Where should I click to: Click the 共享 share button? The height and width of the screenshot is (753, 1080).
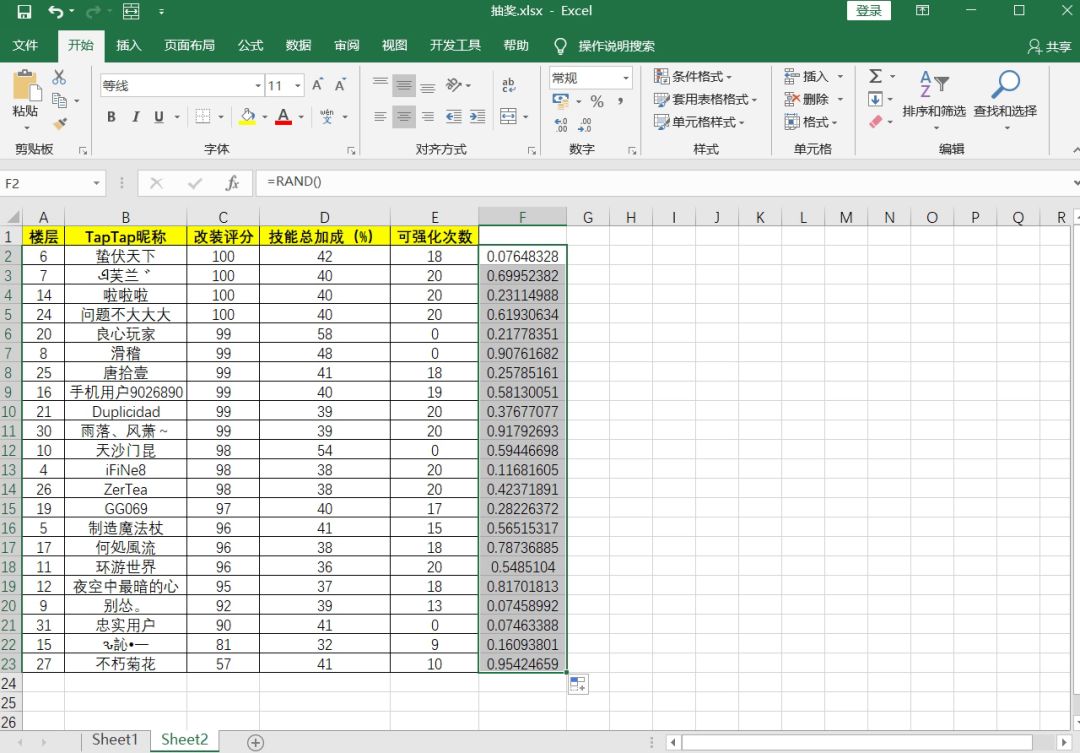(1050, 46)
